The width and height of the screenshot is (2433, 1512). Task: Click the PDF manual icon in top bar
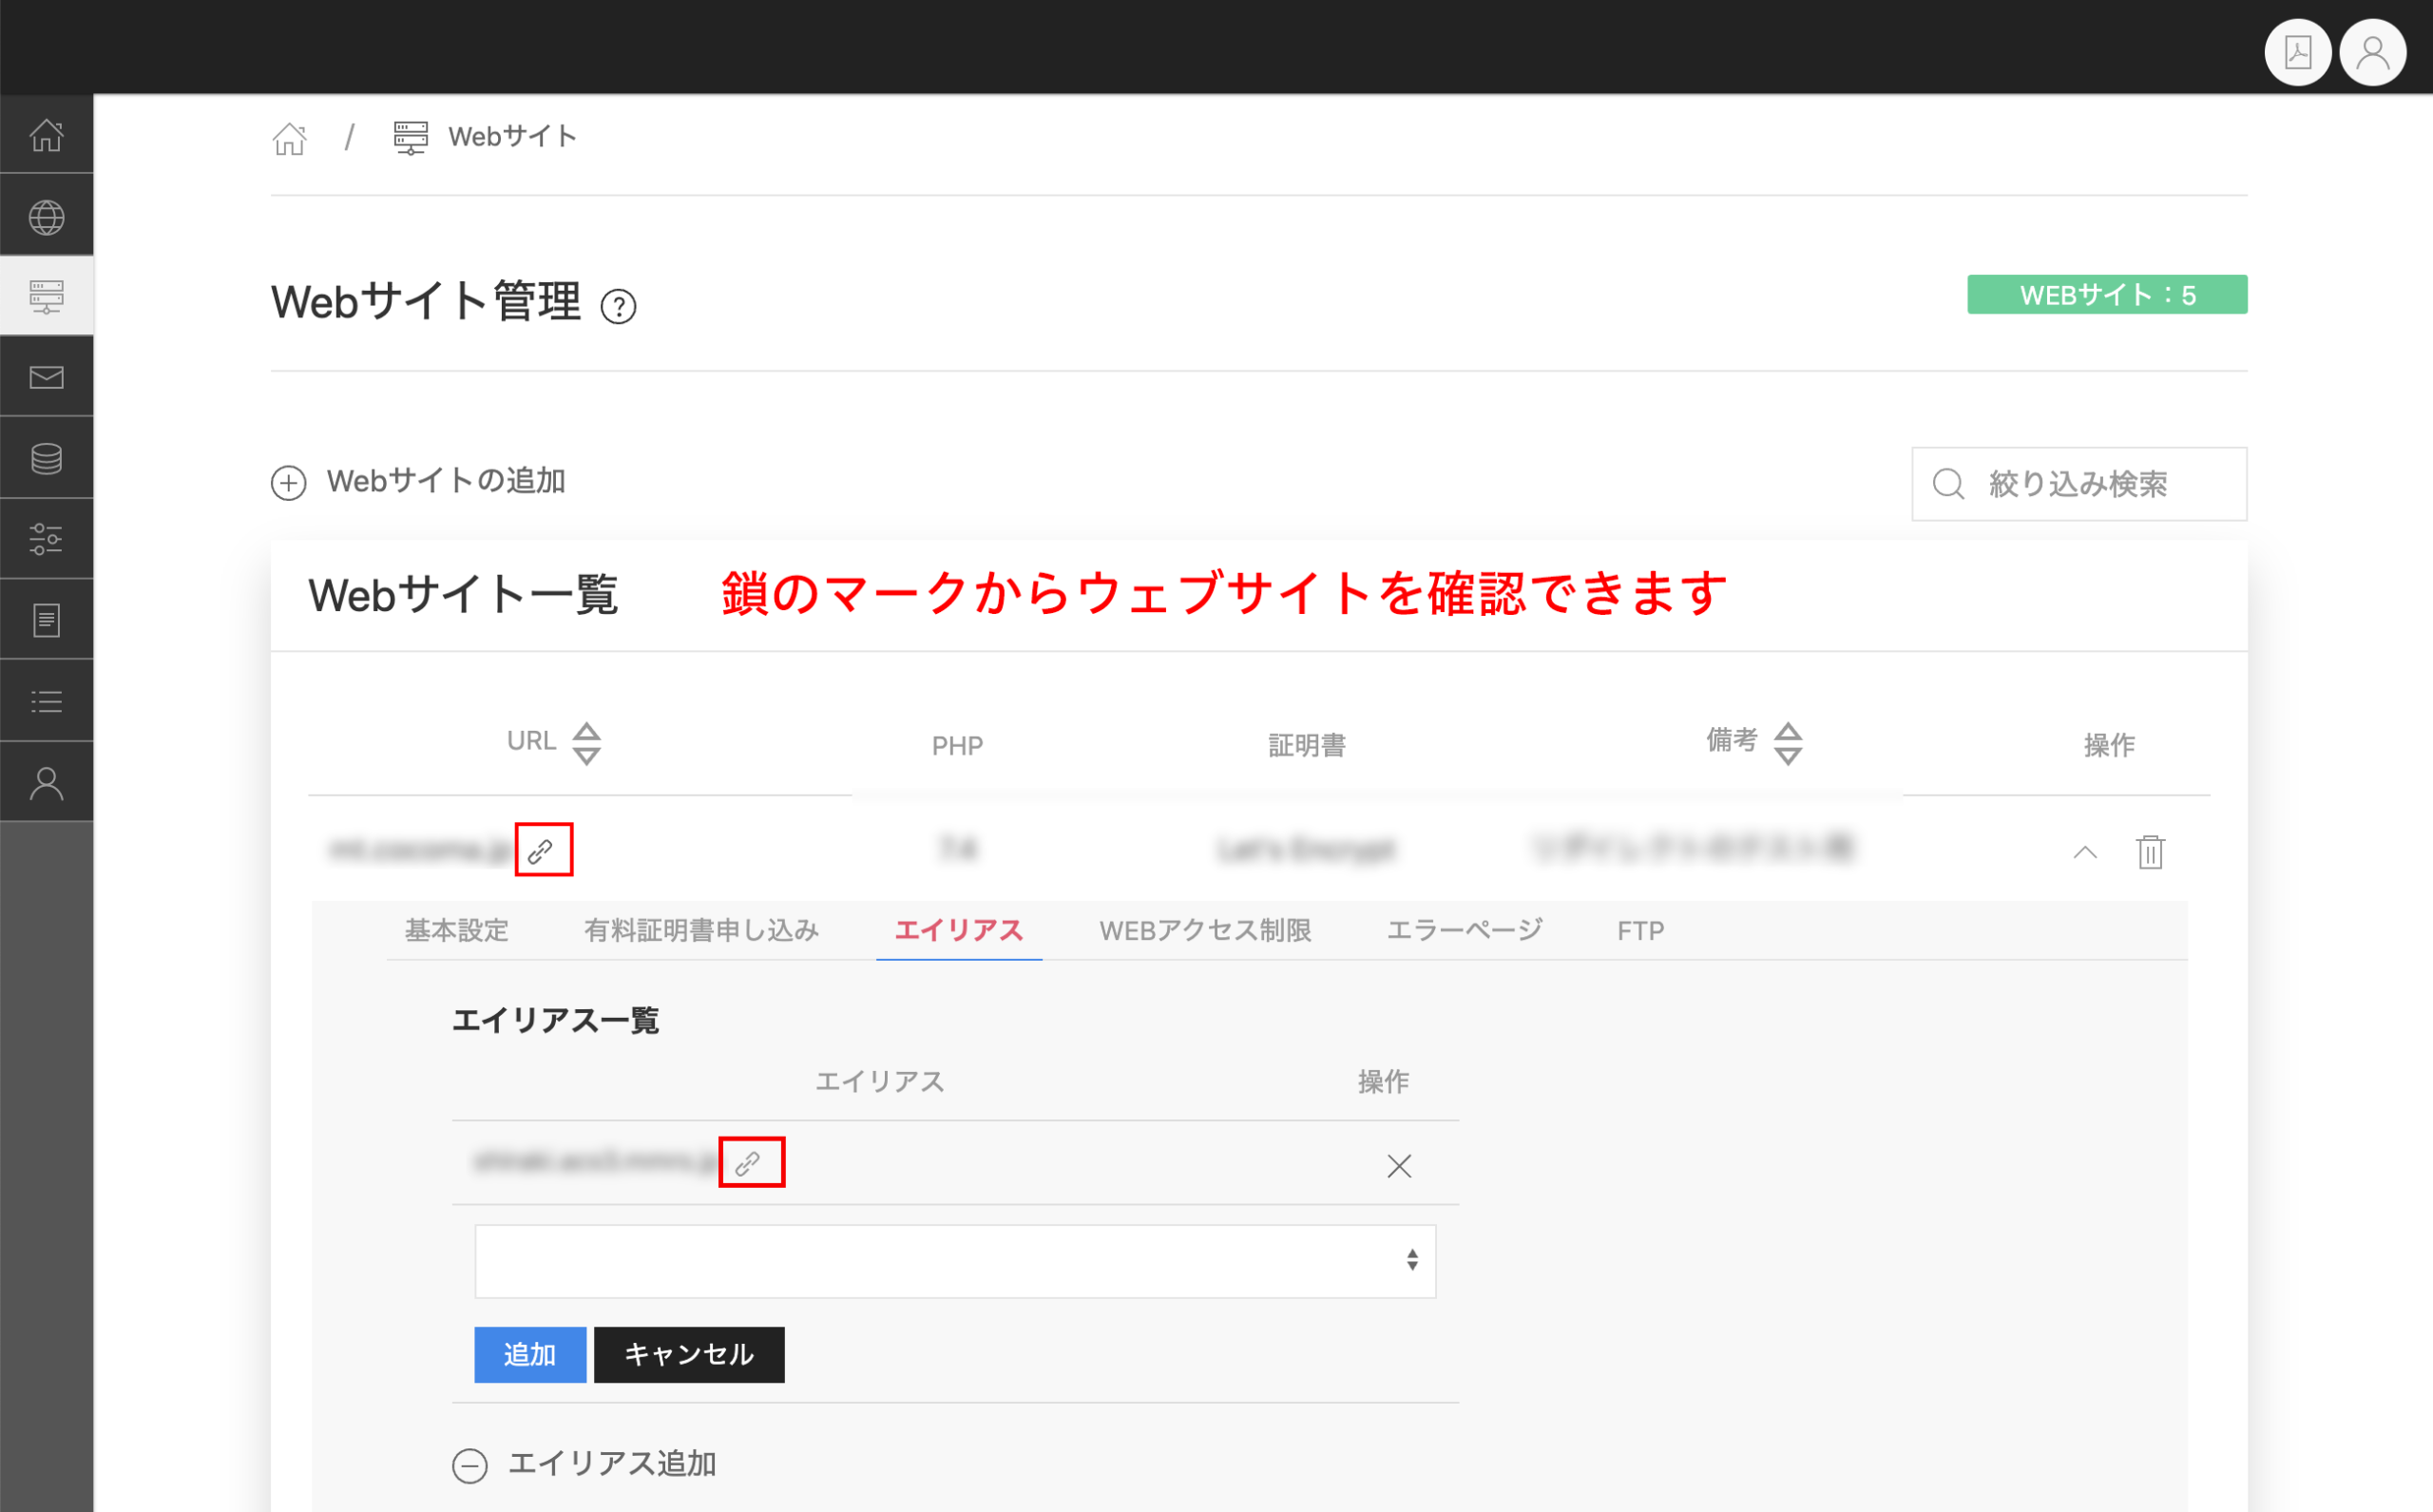[2297, 52]
